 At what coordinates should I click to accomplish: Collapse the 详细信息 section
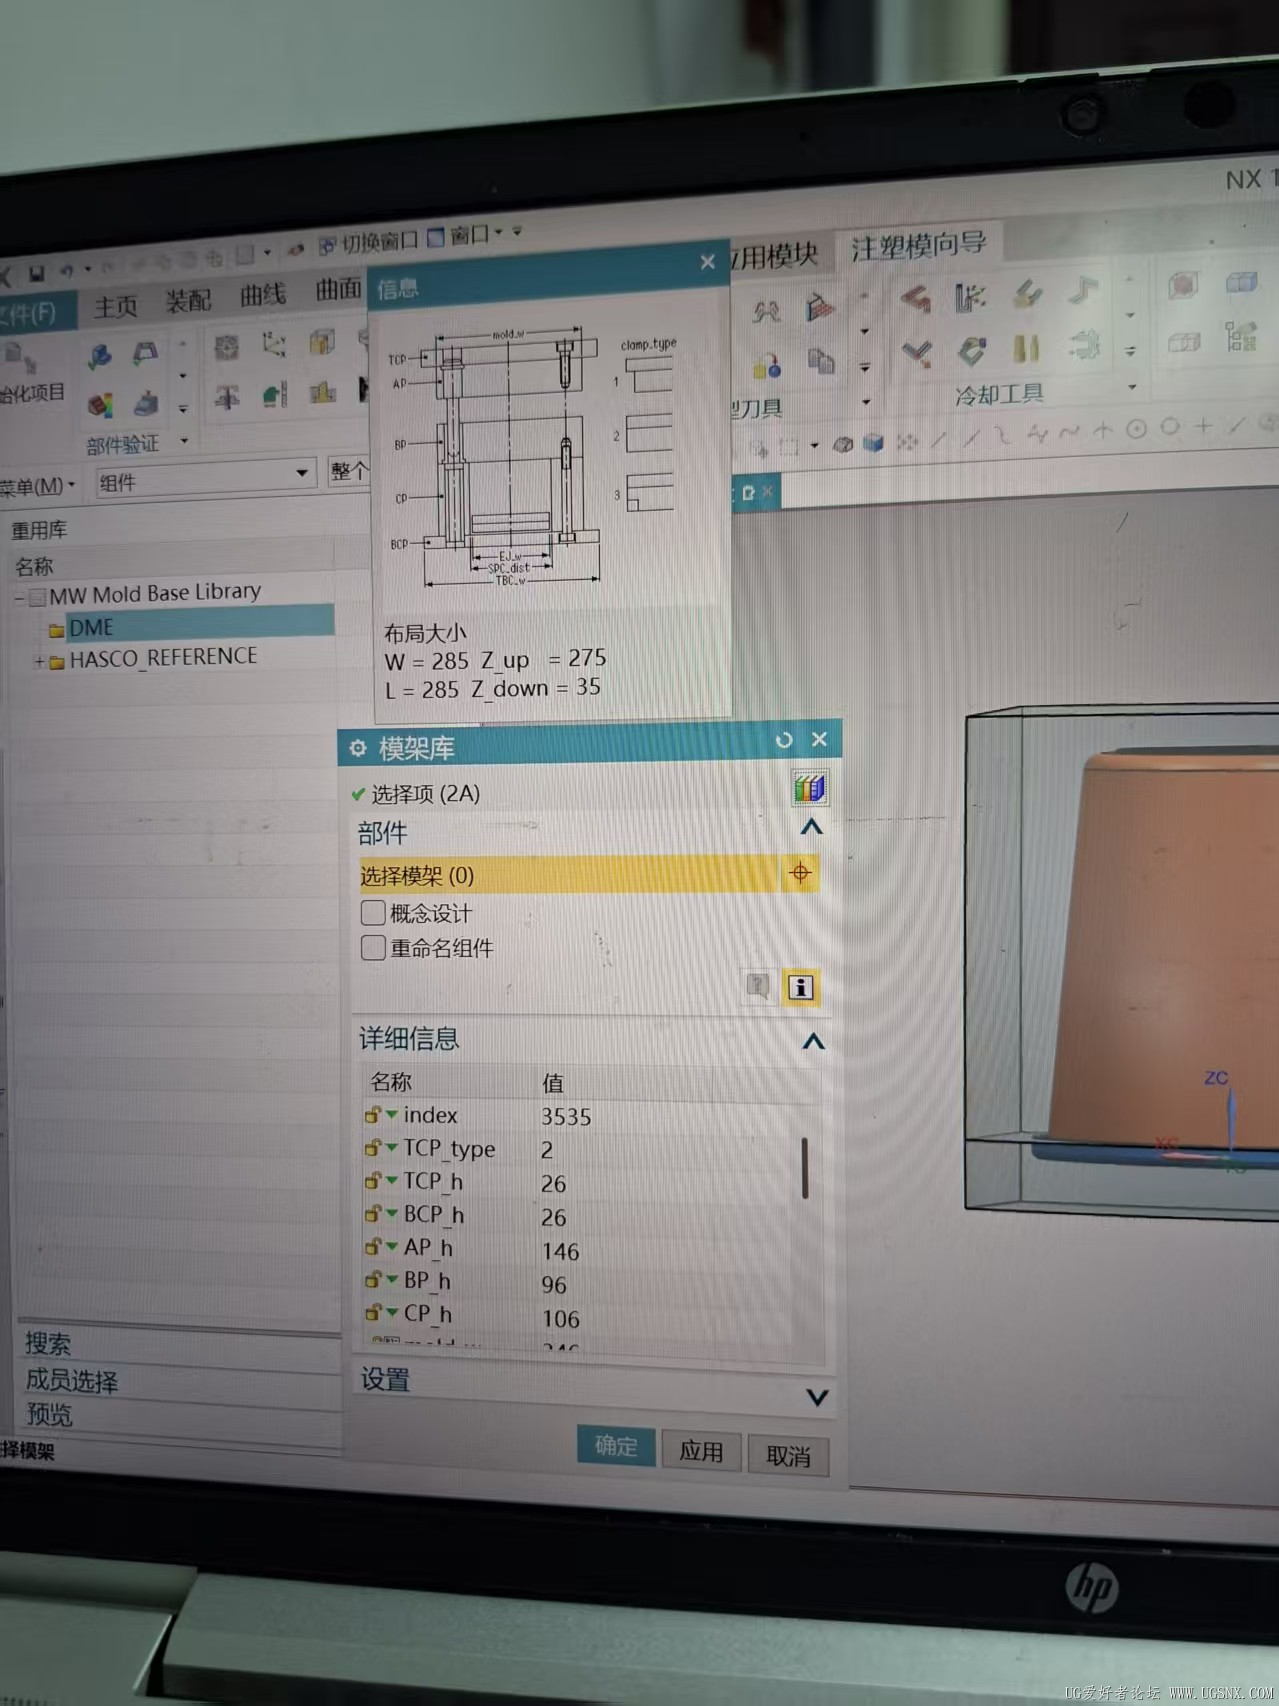pos(814,1042)
